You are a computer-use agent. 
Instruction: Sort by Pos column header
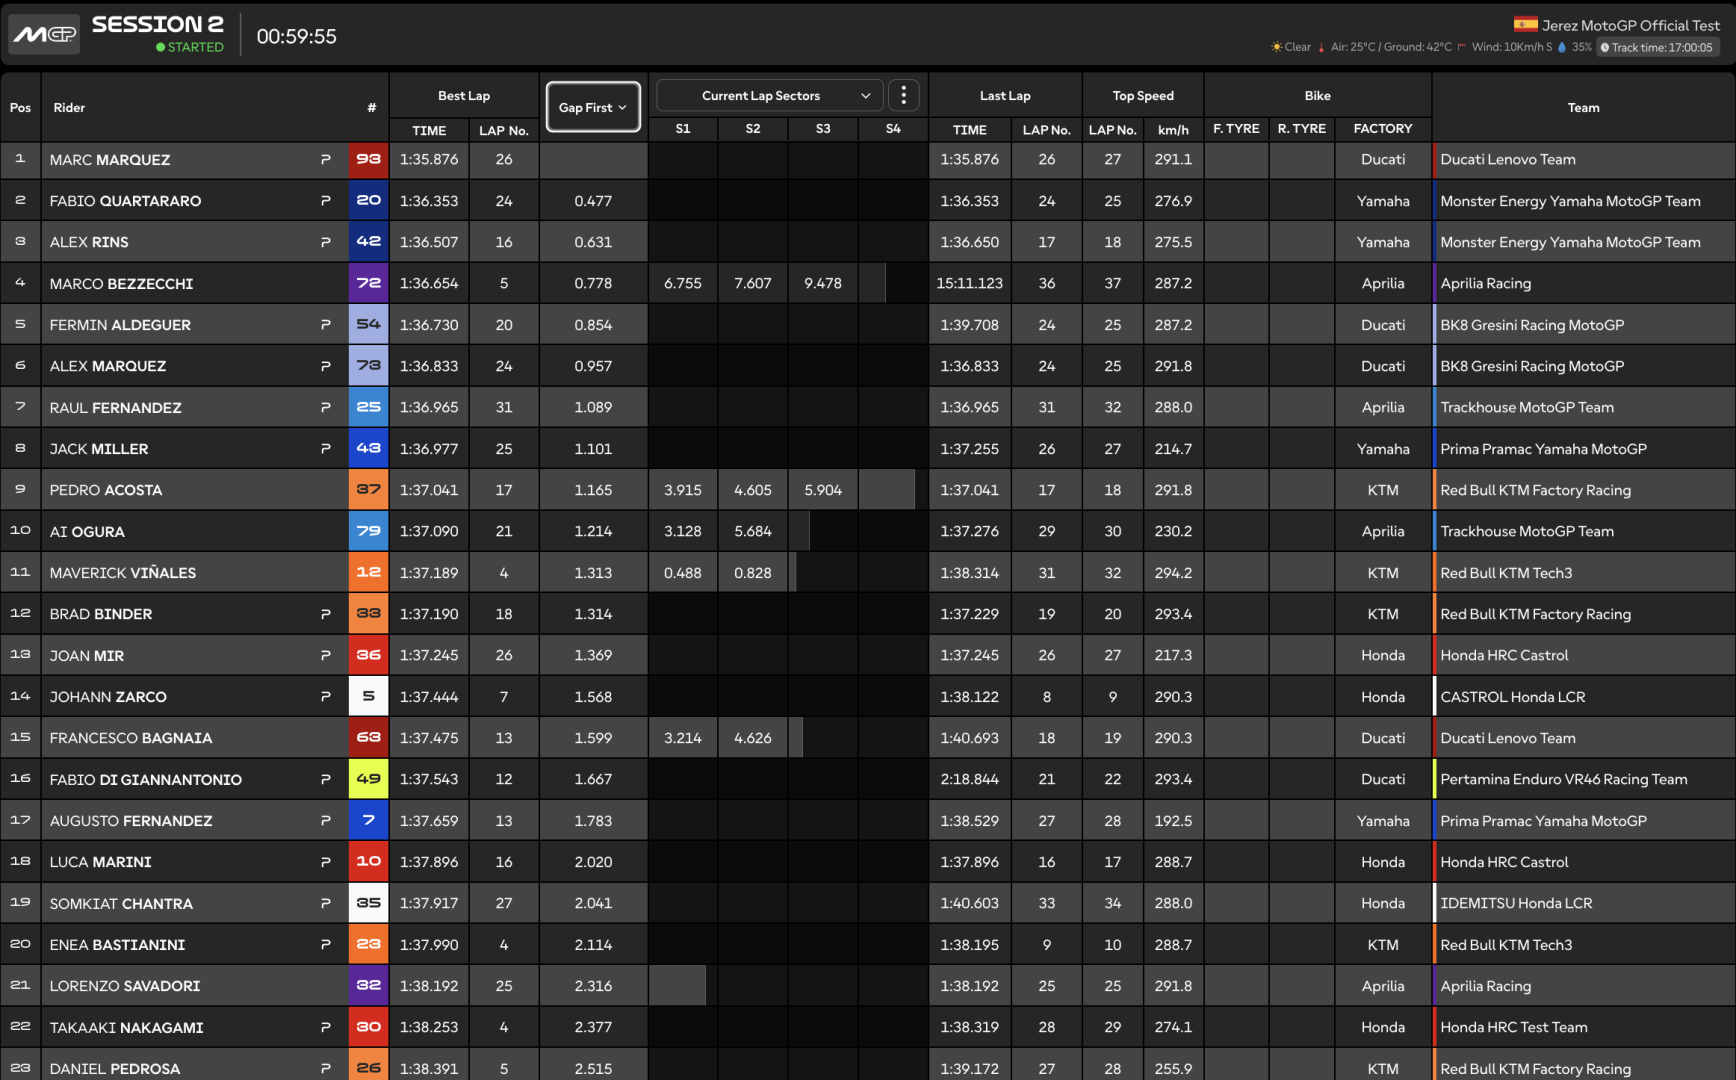20,108
